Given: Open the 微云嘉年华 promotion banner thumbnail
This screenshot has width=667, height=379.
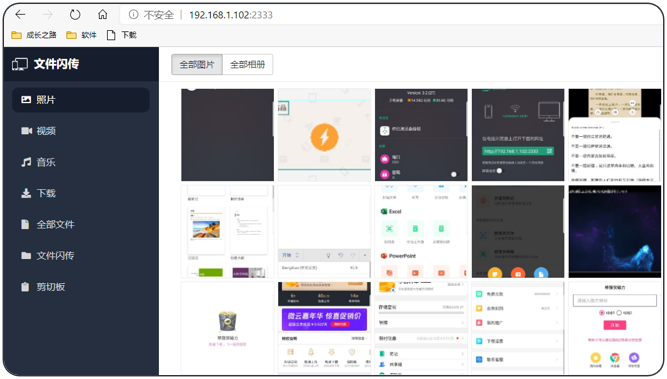Looking at the screenshot, I should click(x=324, y=328).
